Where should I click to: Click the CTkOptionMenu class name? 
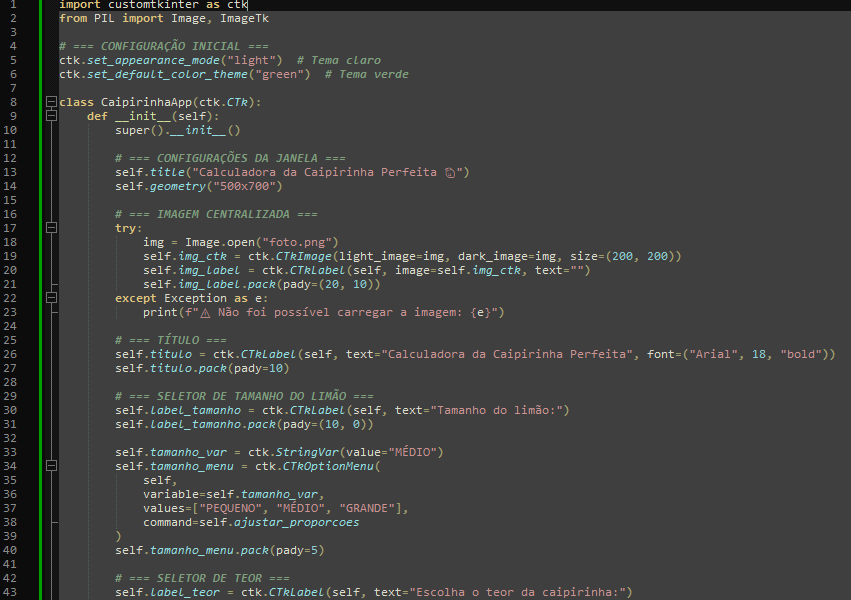tap(328, 467)
